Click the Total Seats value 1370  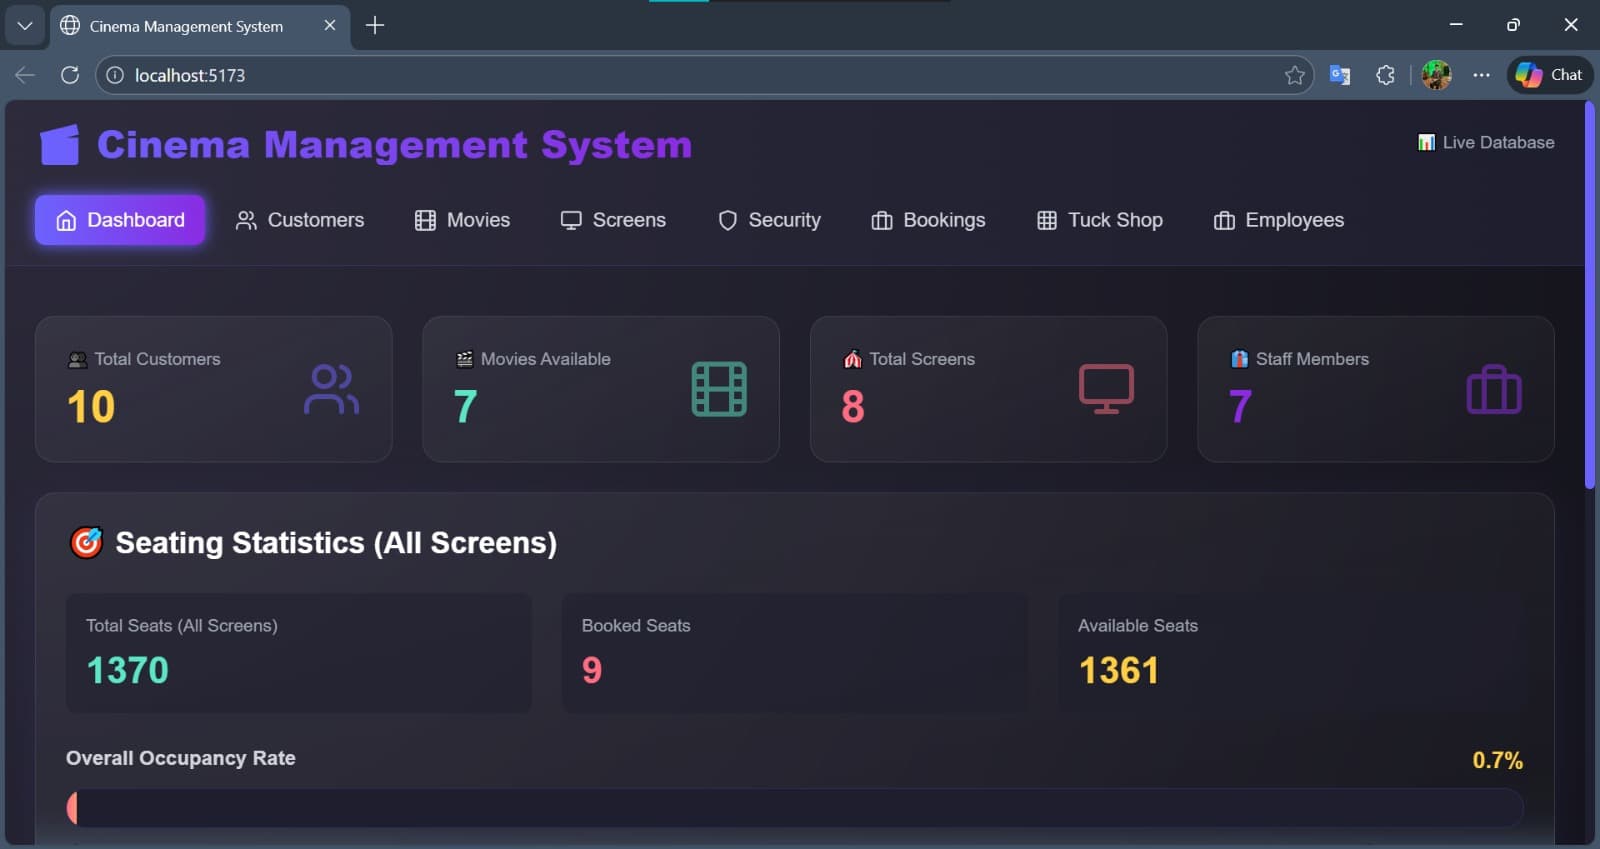click(128, 670)
